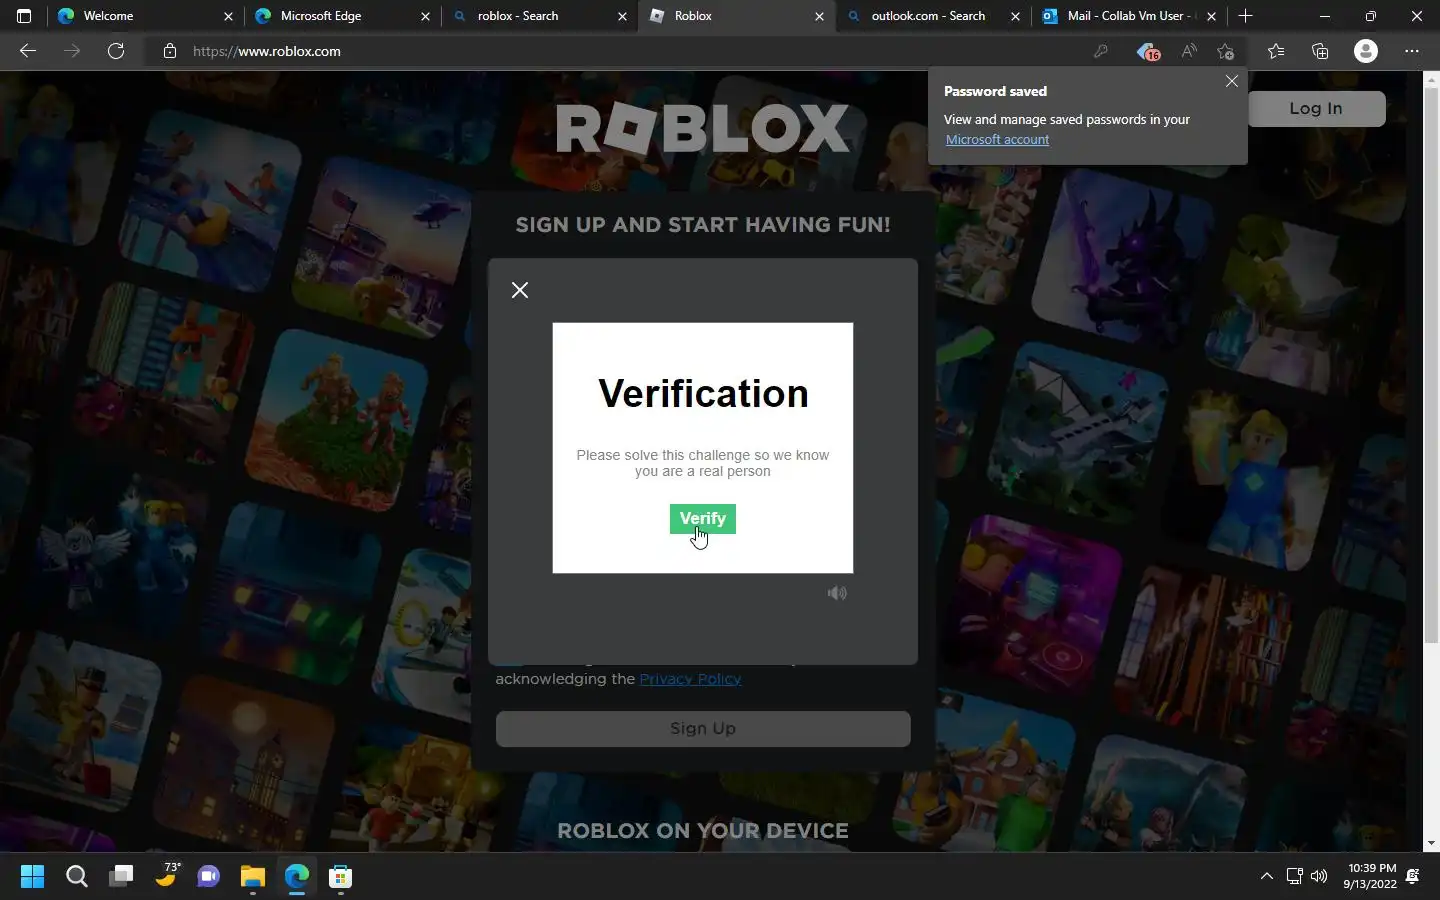The width and height of the screenshot is (1440, 900).
Task: Close the roblox - Search tab
Action: [x=622, y=17]
